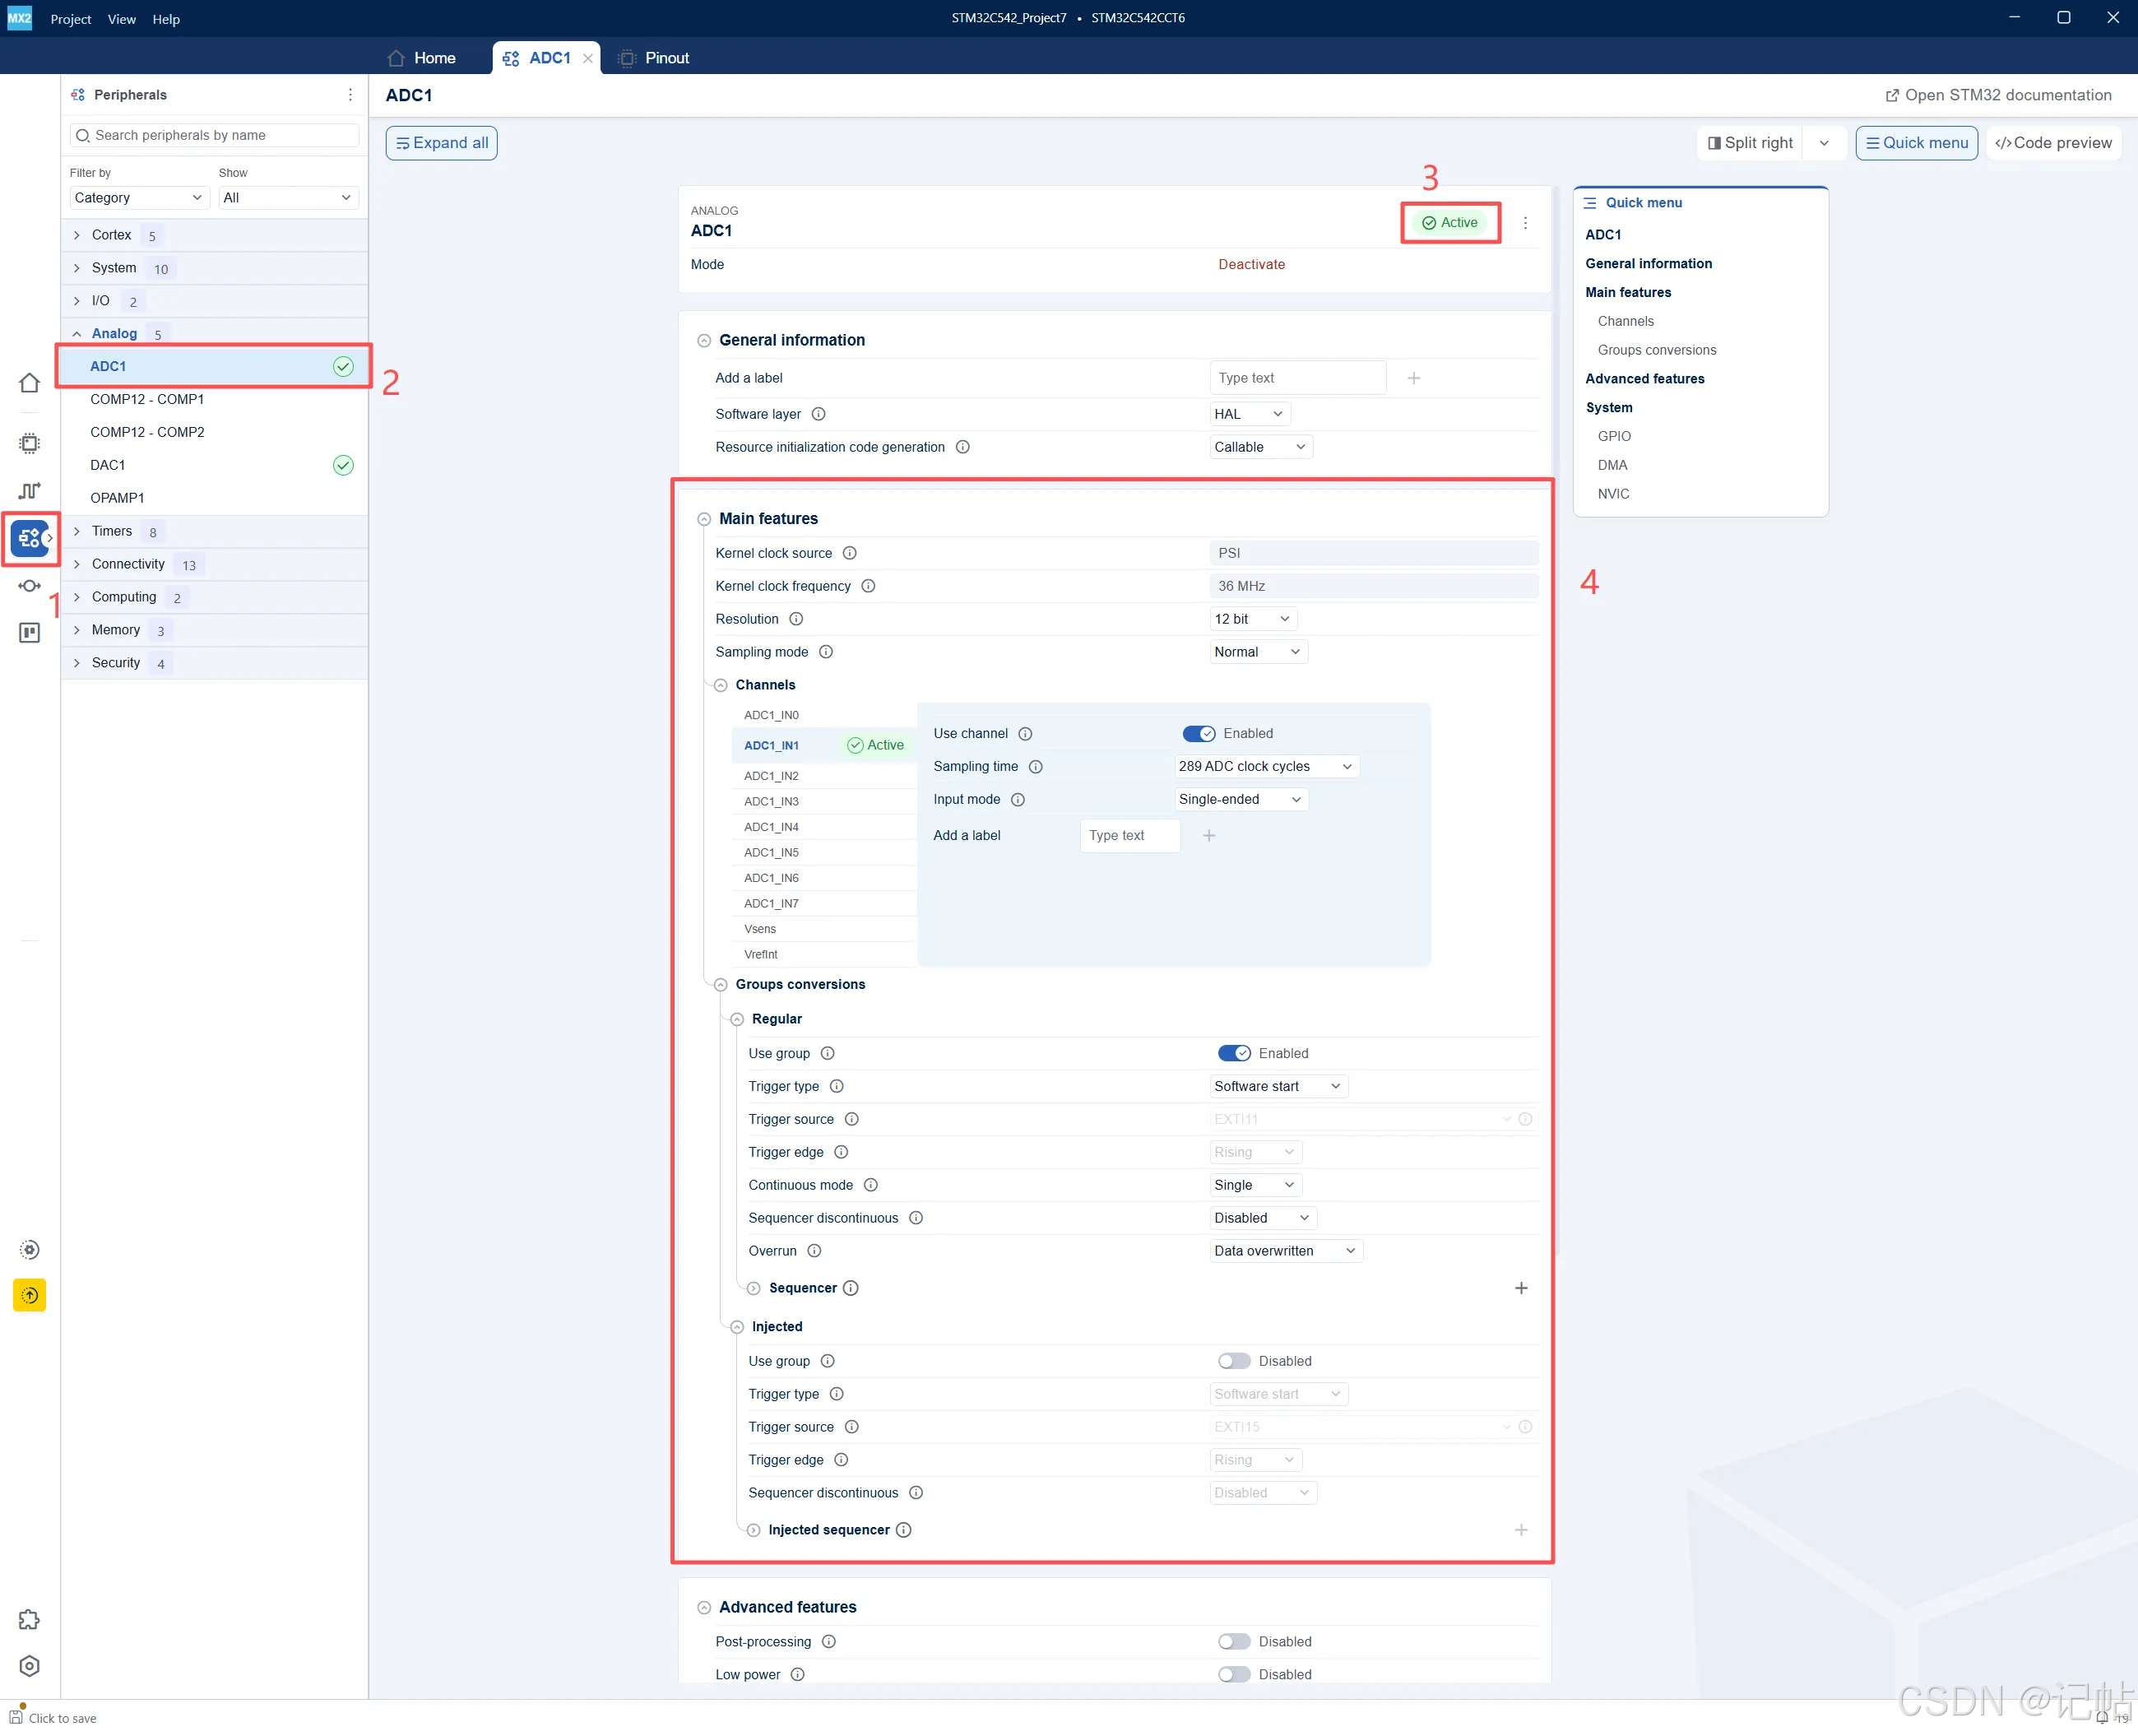This screenshot has width=2138, height=1736.
Task: Enable Injected group Use group switch
Action: coord(1234,1361)
